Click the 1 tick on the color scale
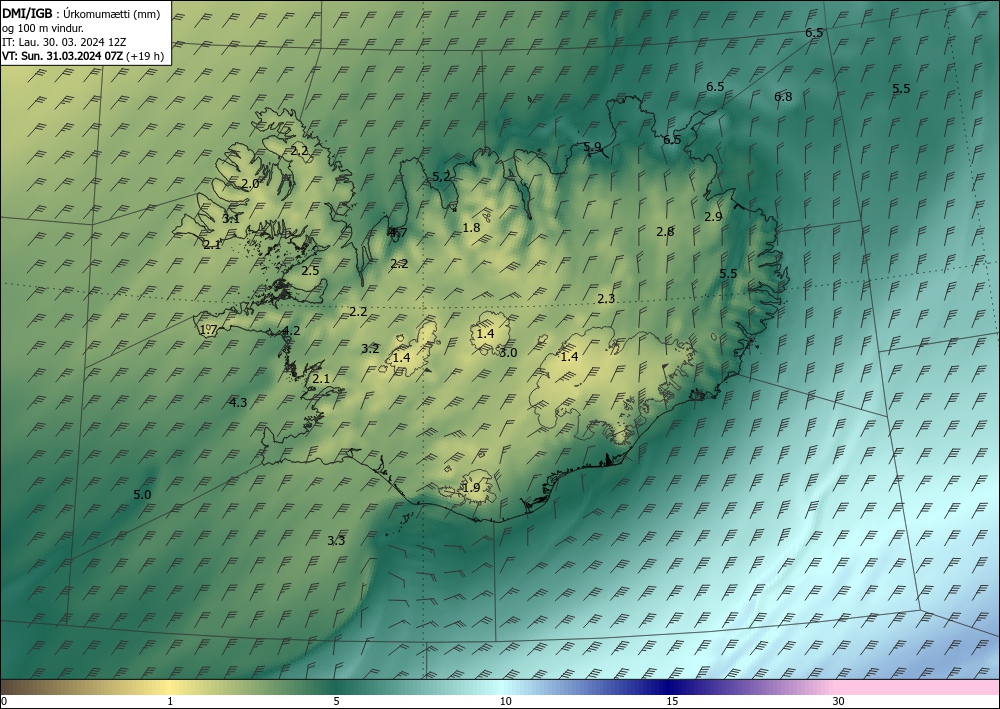 (170, 702)
